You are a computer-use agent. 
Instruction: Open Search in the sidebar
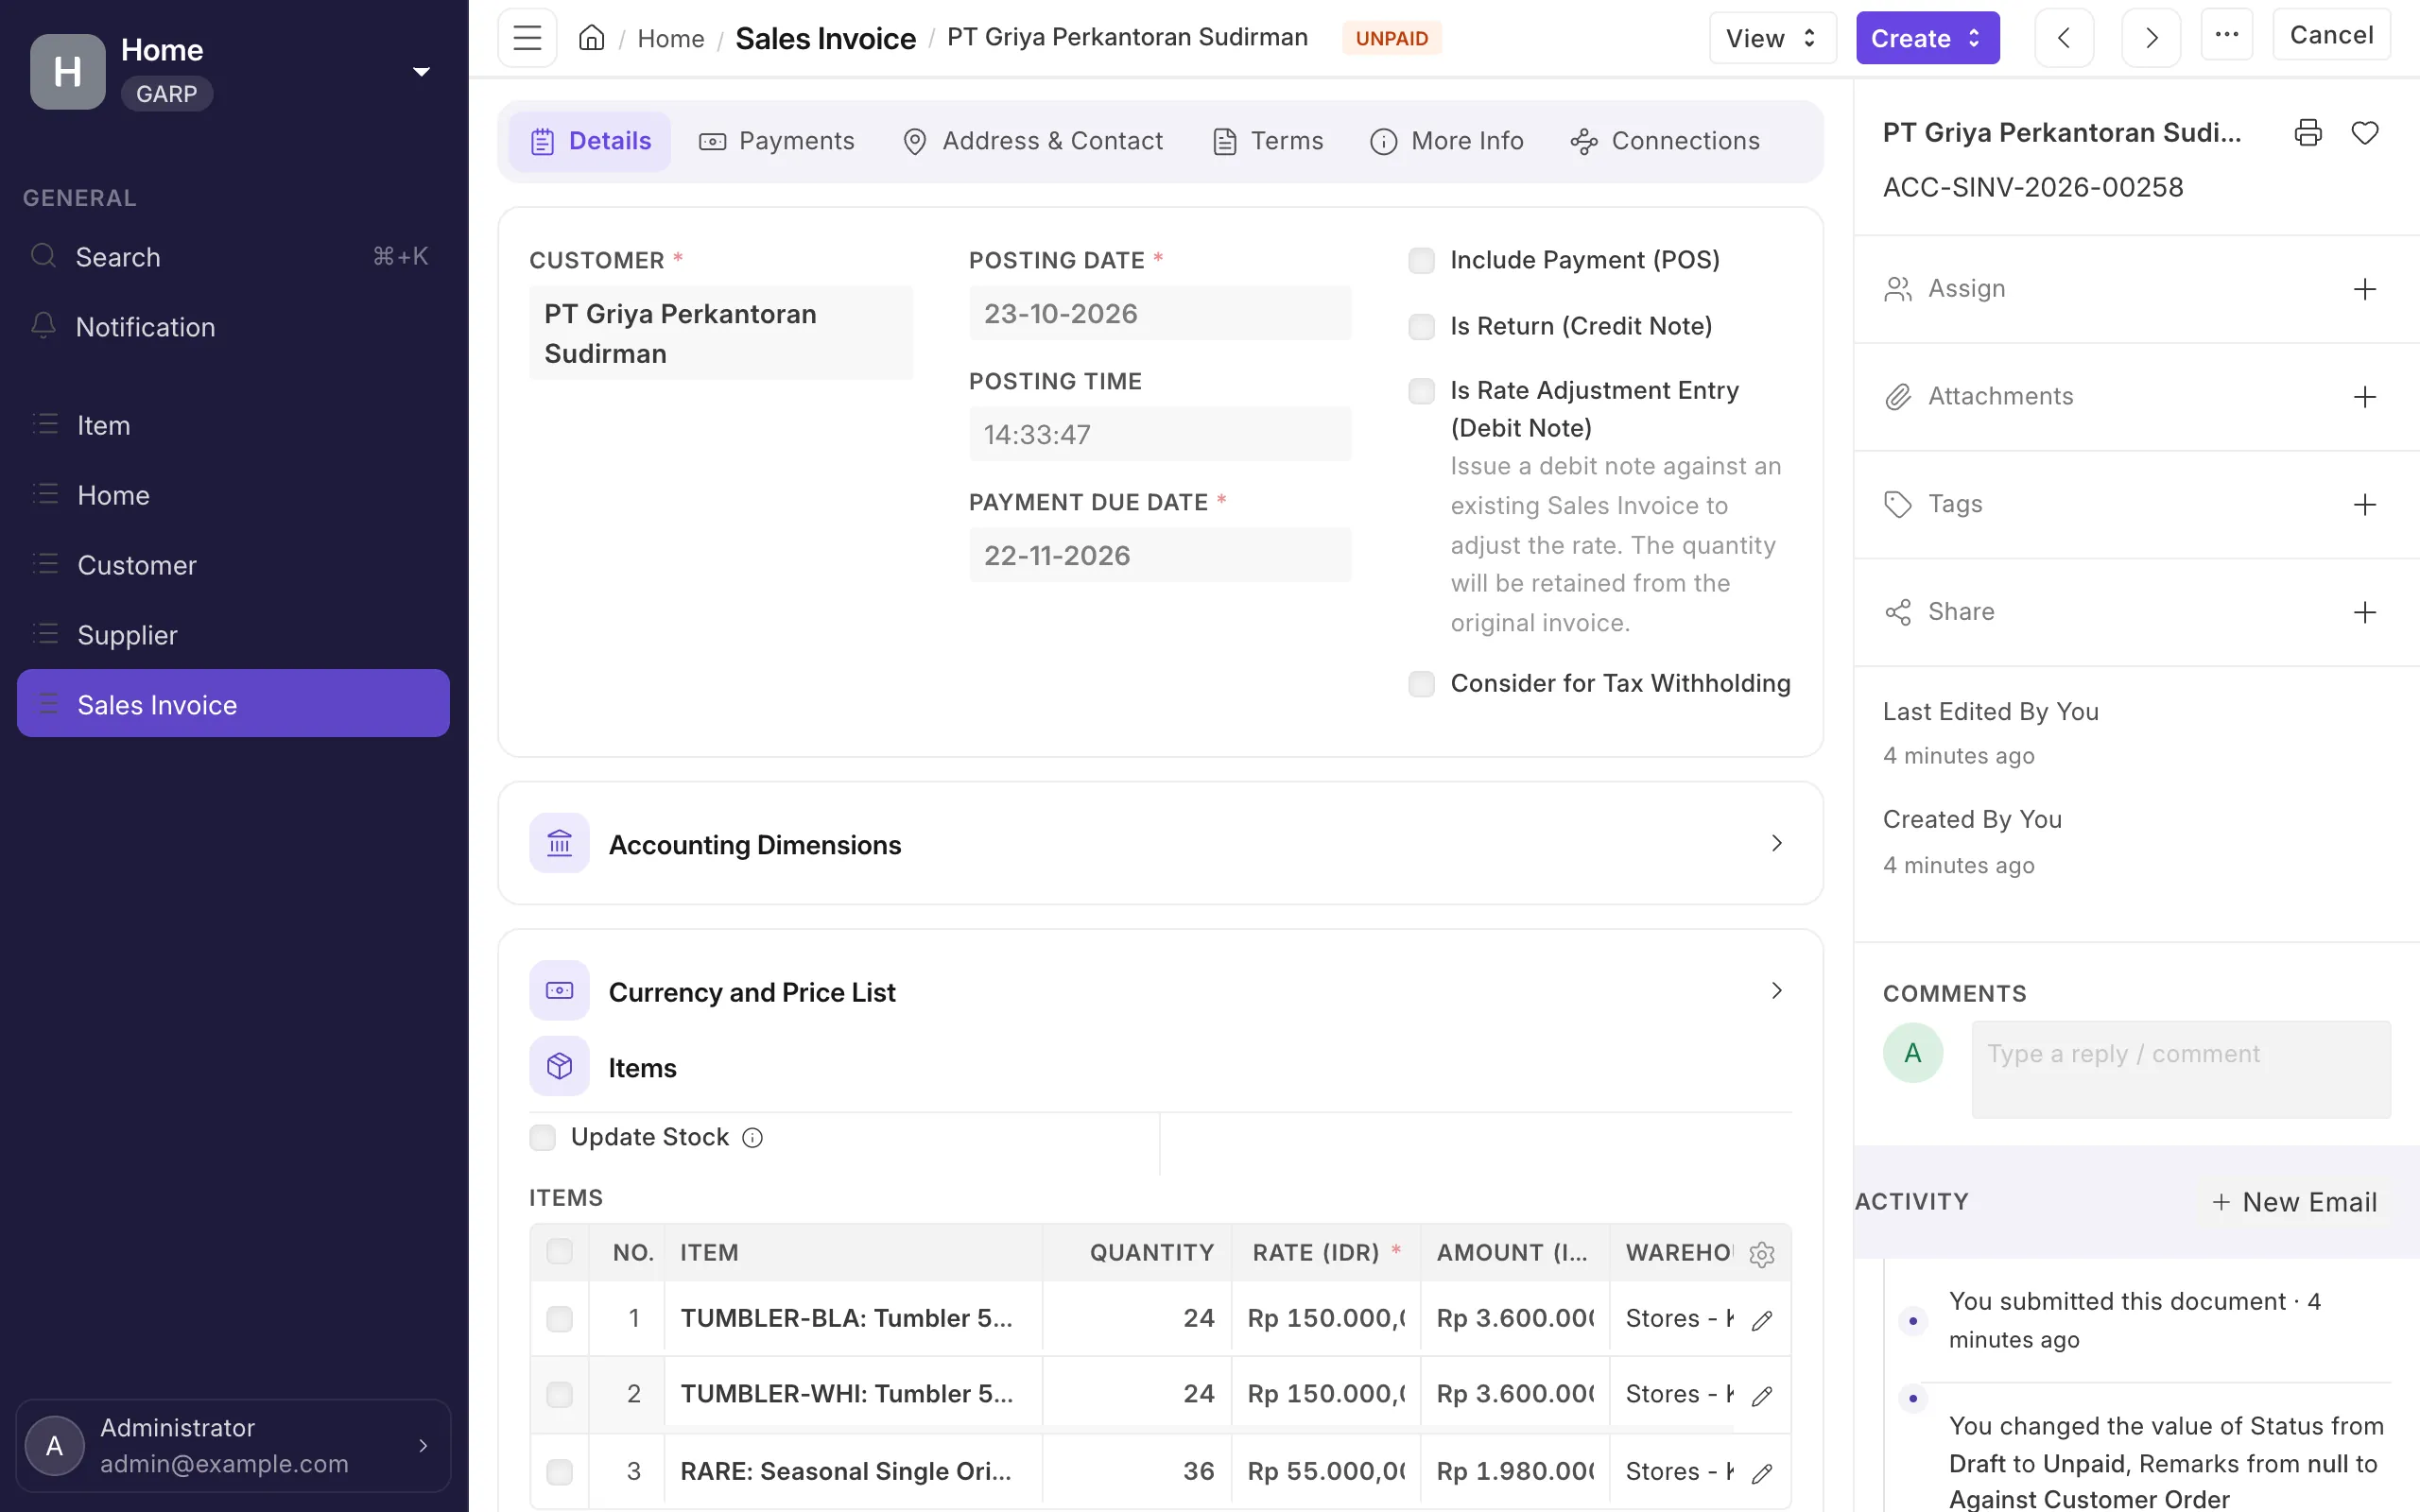(233, 257)
